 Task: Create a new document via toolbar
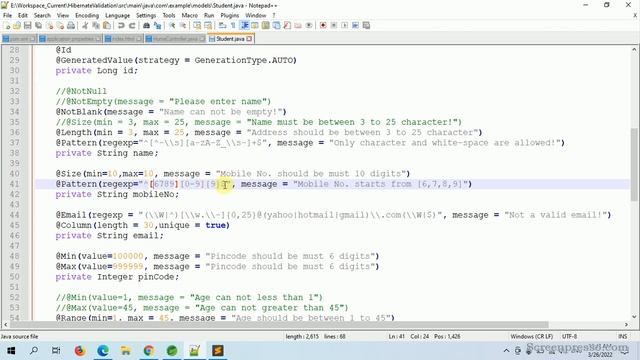tap(7, 25)
